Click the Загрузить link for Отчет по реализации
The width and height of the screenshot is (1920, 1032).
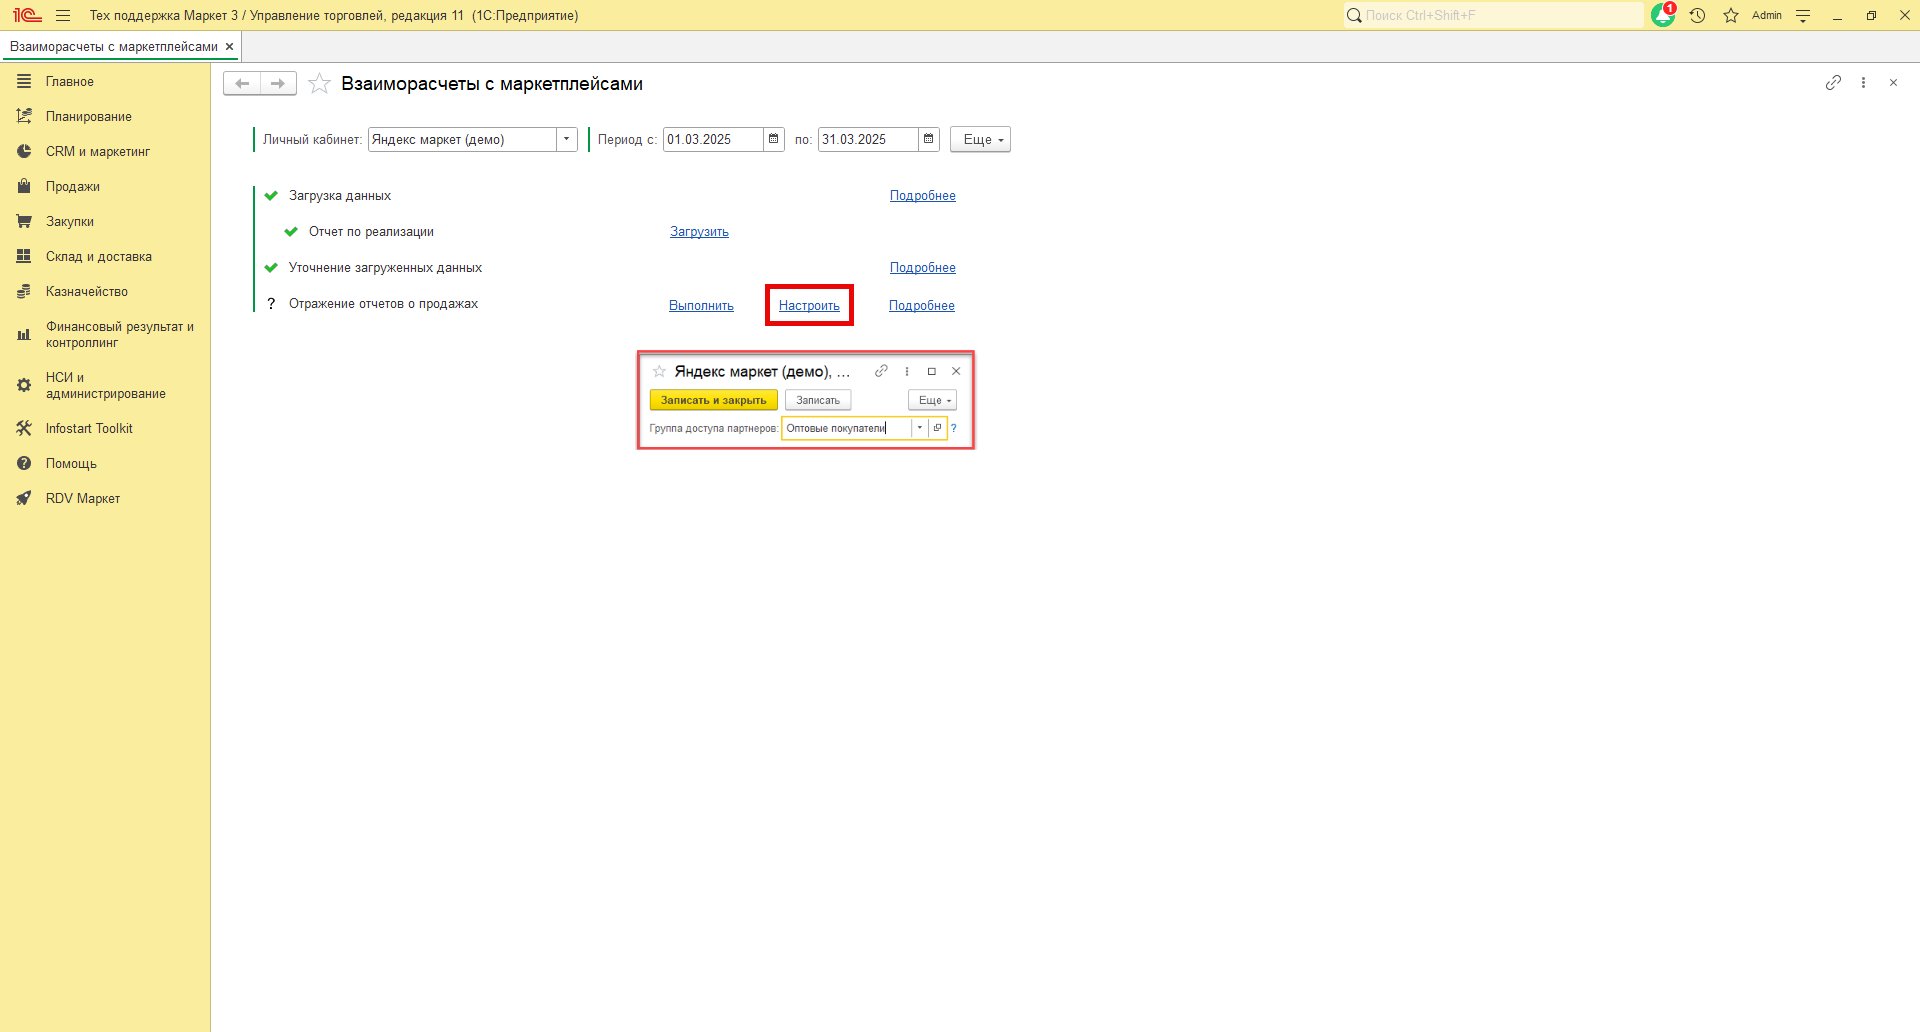coord(699,231)
